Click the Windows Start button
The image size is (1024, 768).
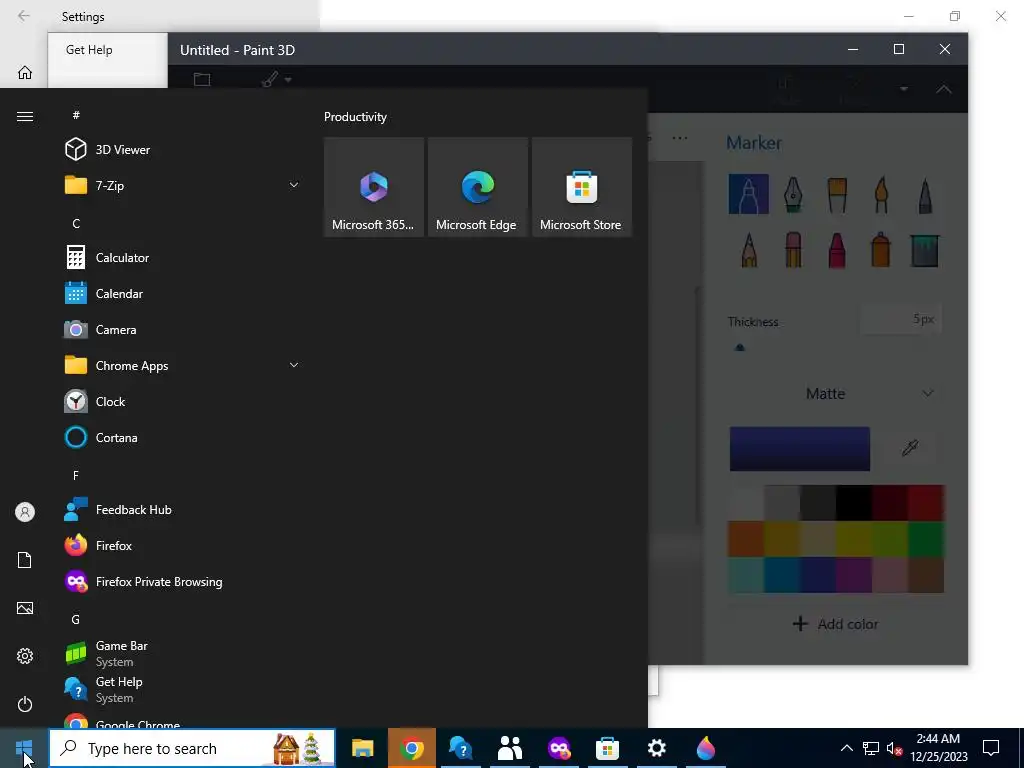click(24, 748)
